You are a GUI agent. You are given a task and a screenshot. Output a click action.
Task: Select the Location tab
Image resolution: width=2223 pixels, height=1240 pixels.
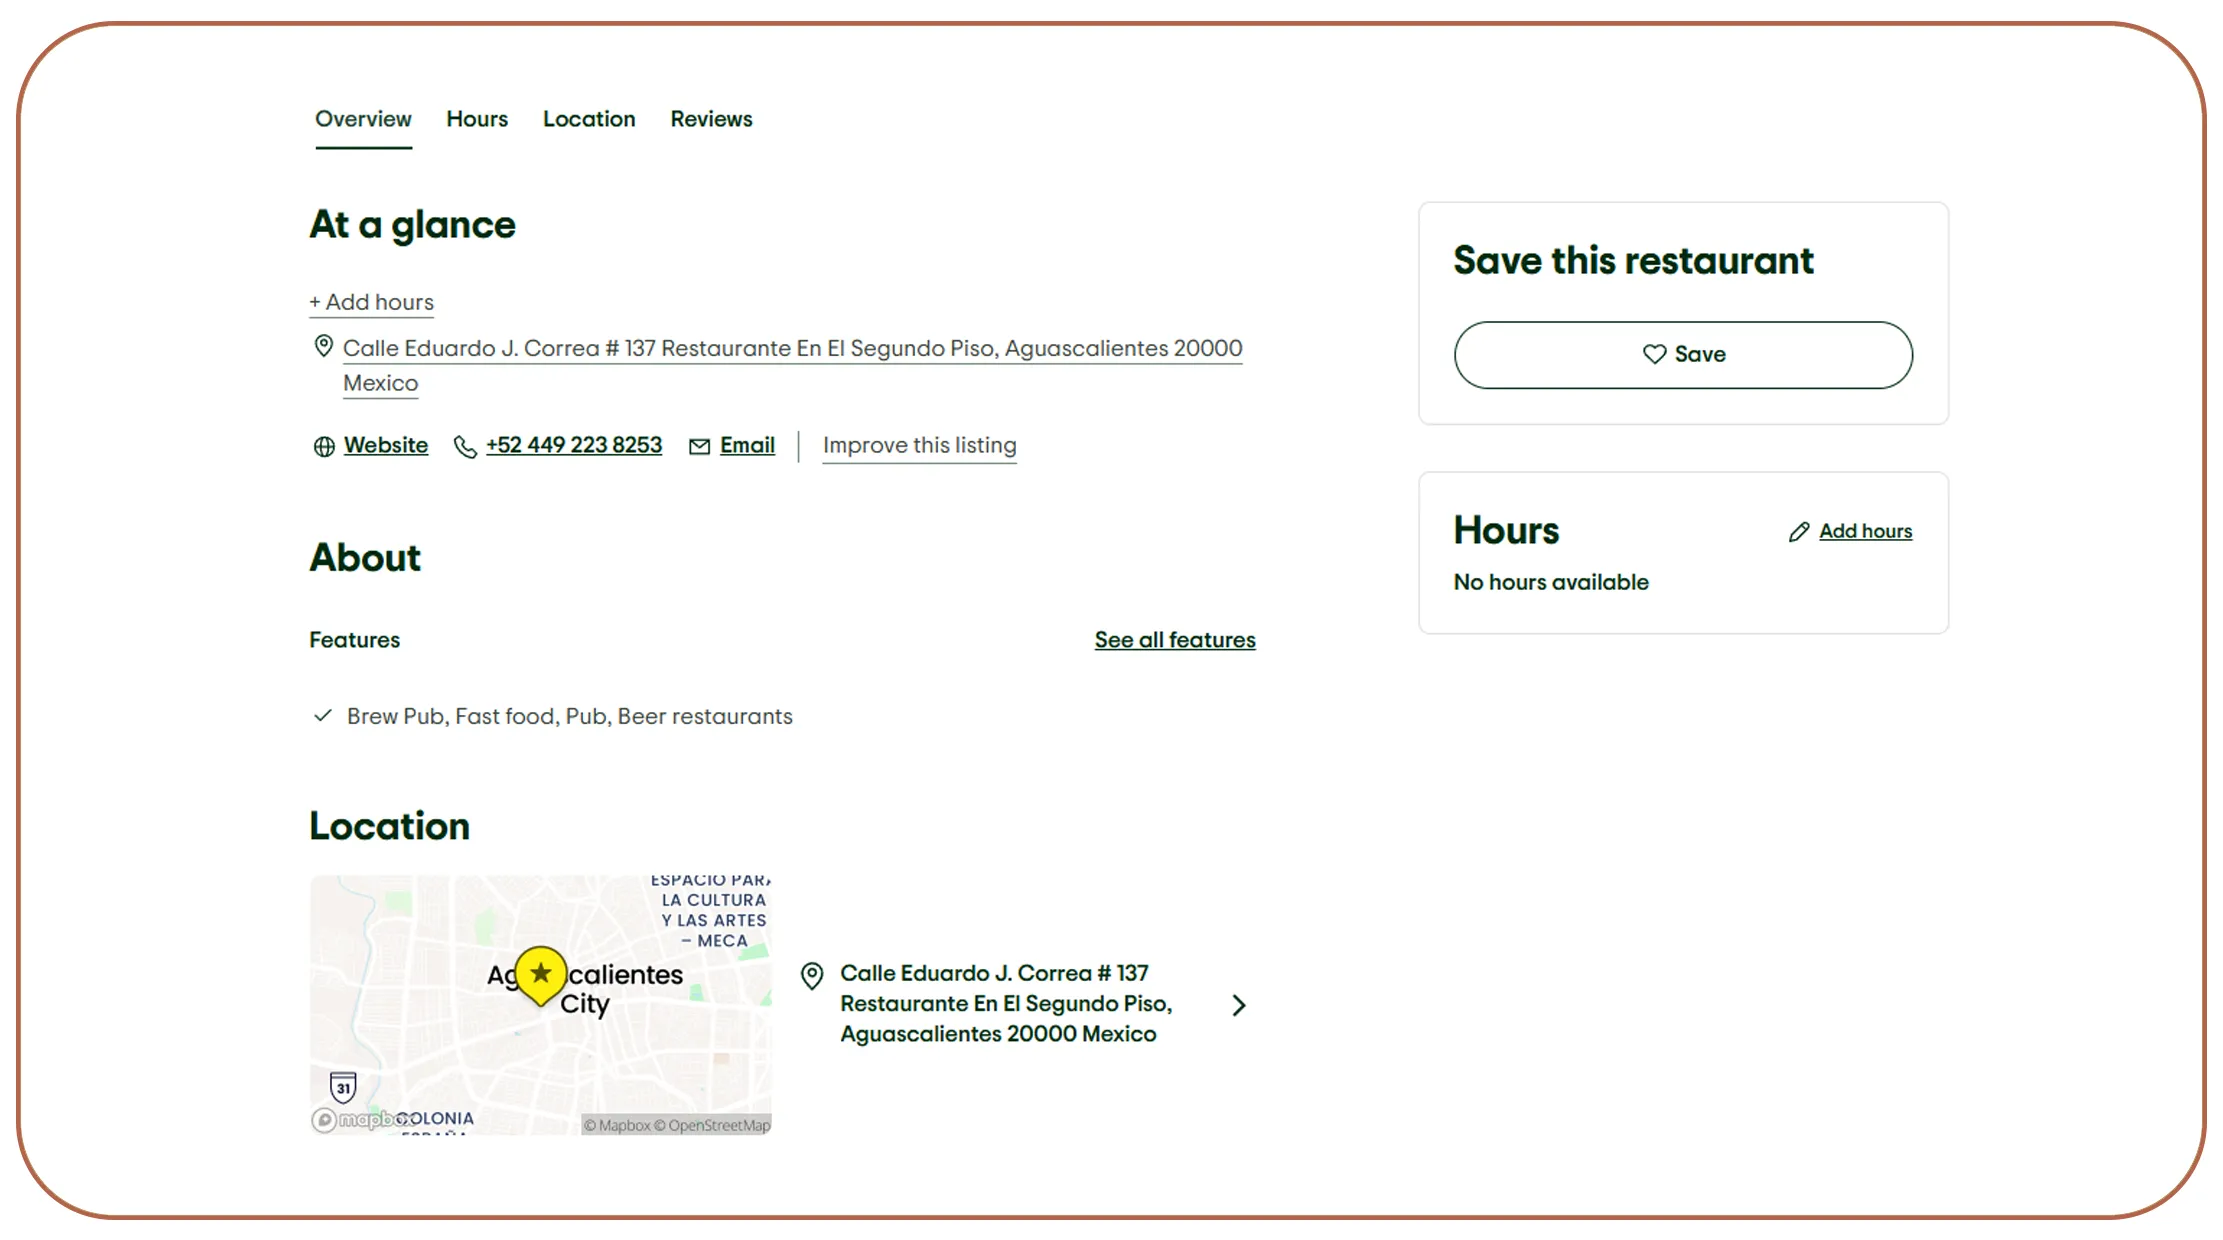pyautogui.click(x=589, y=119)
